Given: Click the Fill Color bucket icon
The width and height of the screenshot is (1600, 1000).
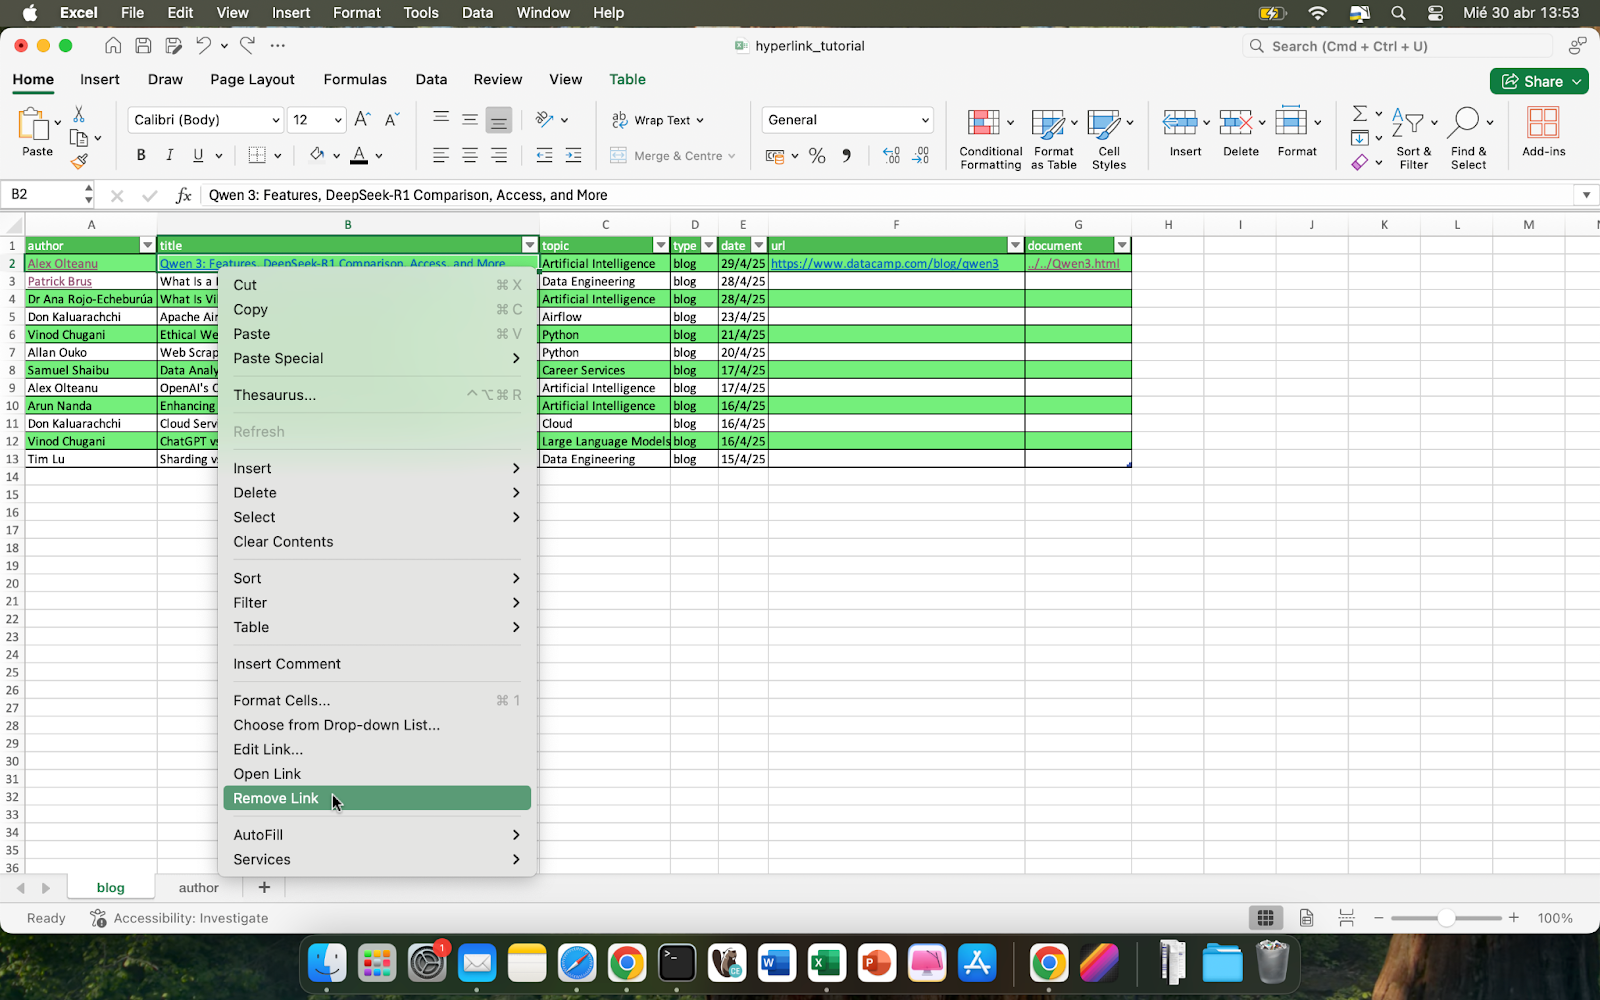Looking at the screenshot, I should tap(317, 155).
